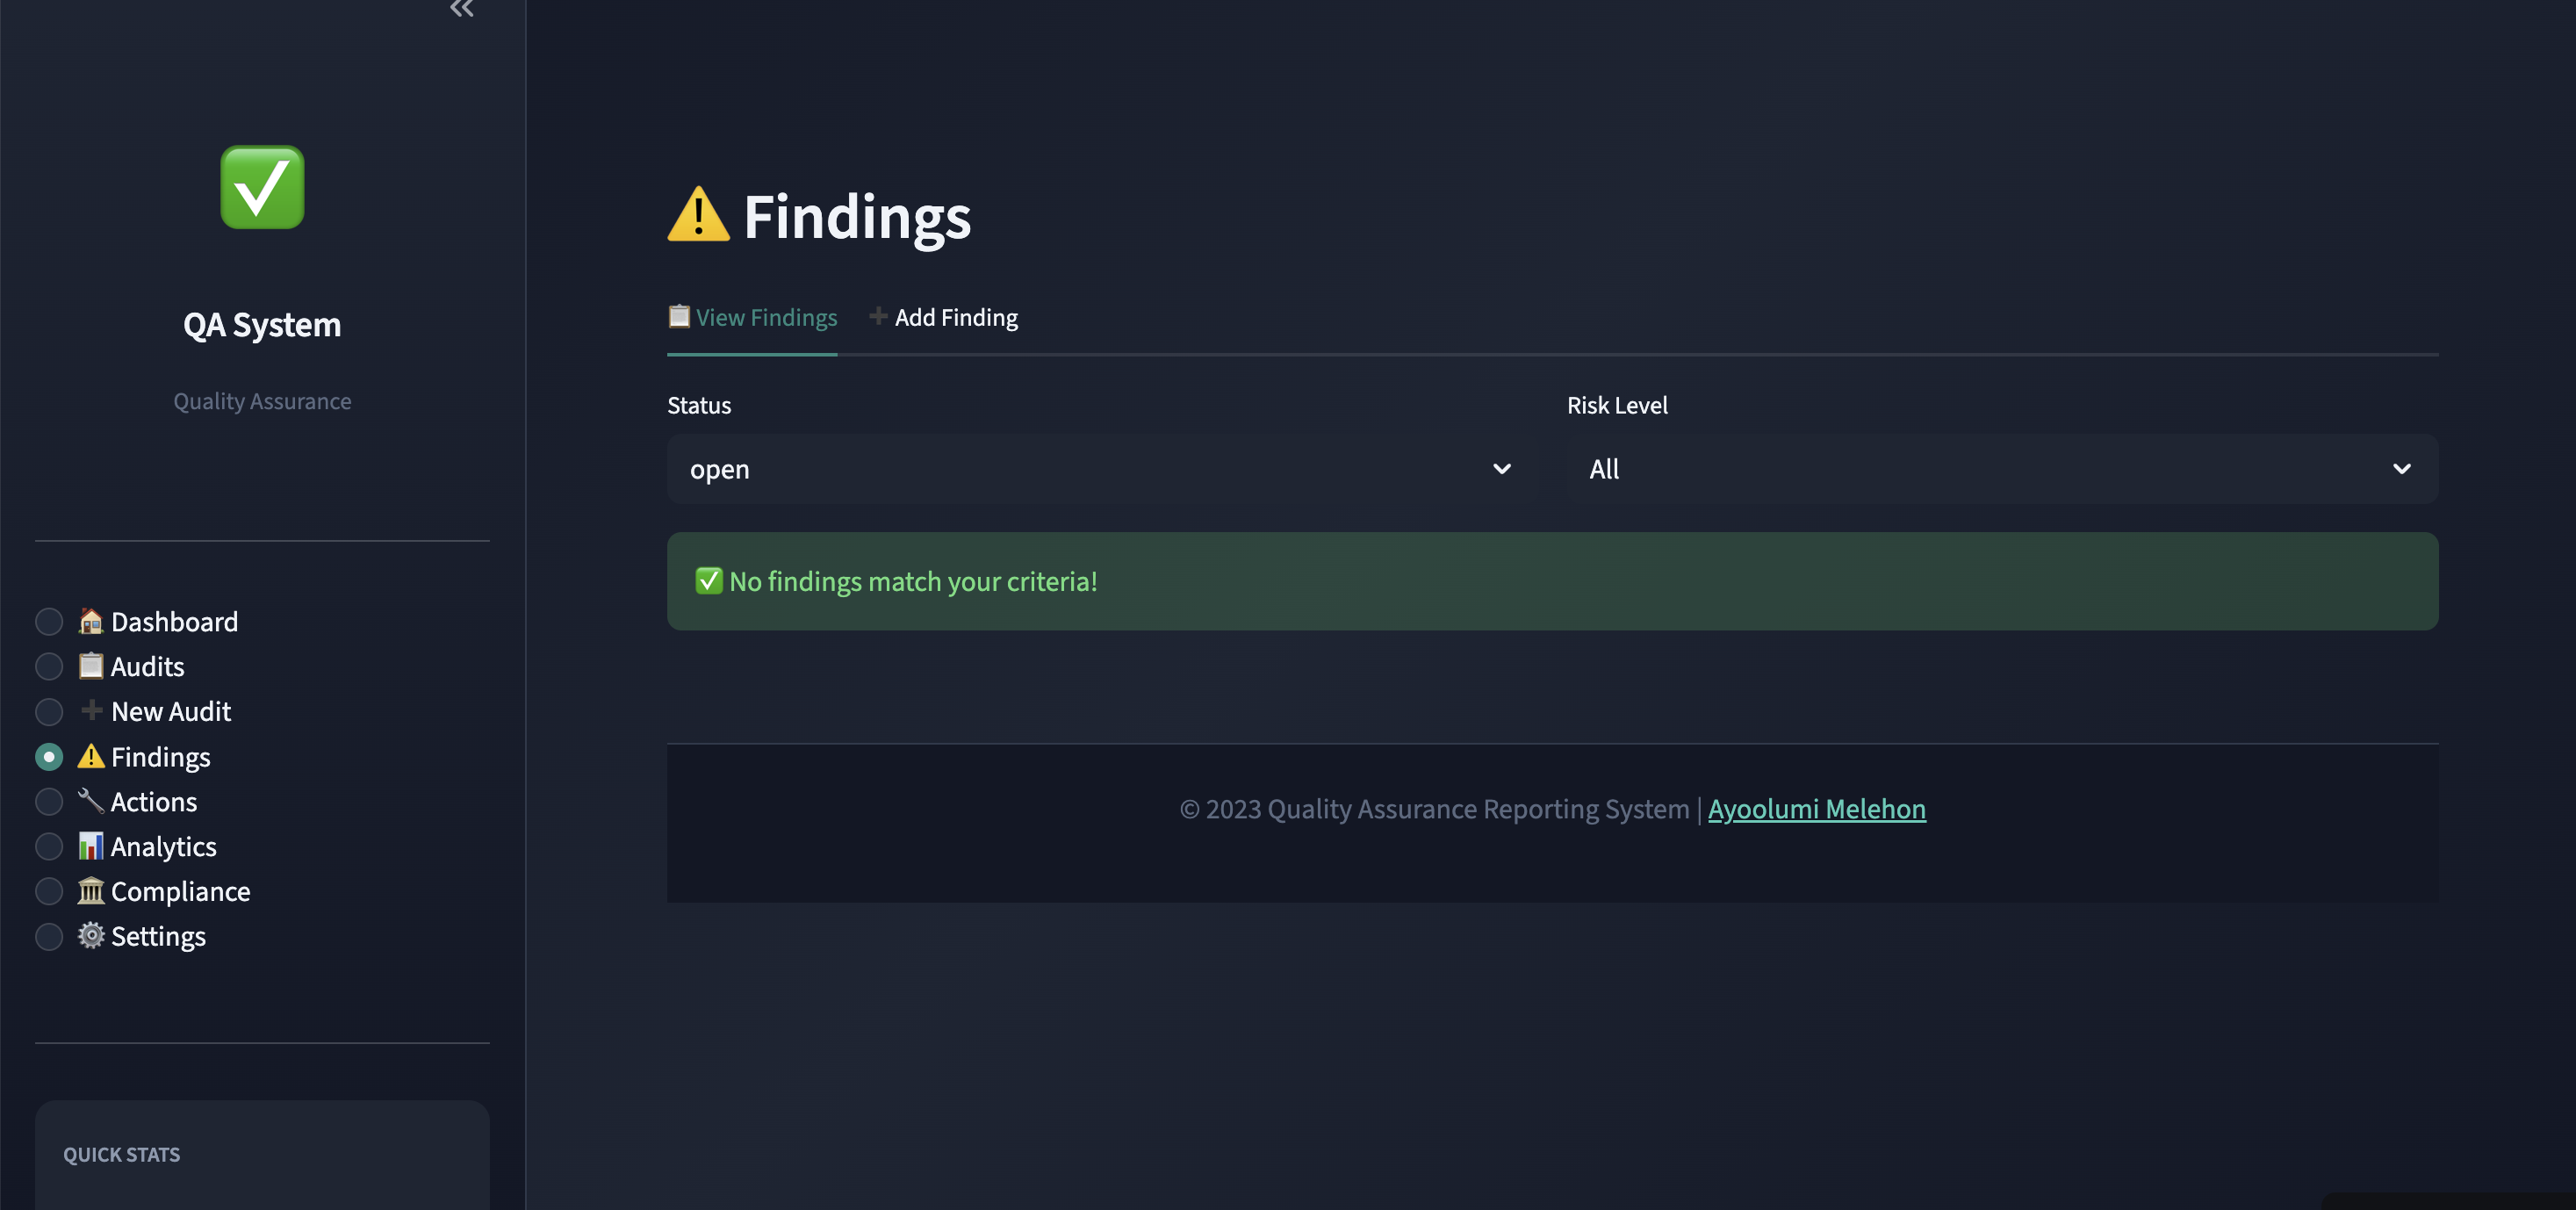Click the large warning icon beside Findings heading
The width and height of the screenshot is (2576, 1210).
tap(698, 214)
